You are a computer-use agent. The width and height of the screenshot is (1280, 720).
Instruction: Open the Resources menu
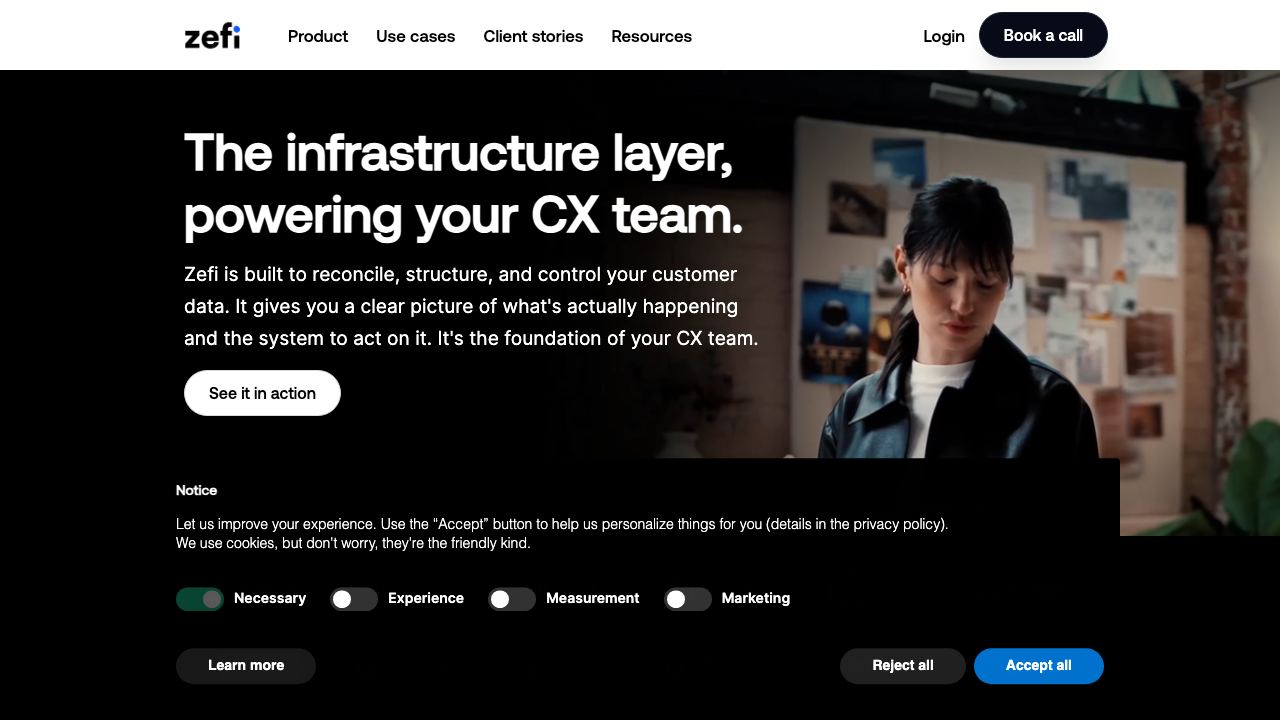[x=651, y=36]
